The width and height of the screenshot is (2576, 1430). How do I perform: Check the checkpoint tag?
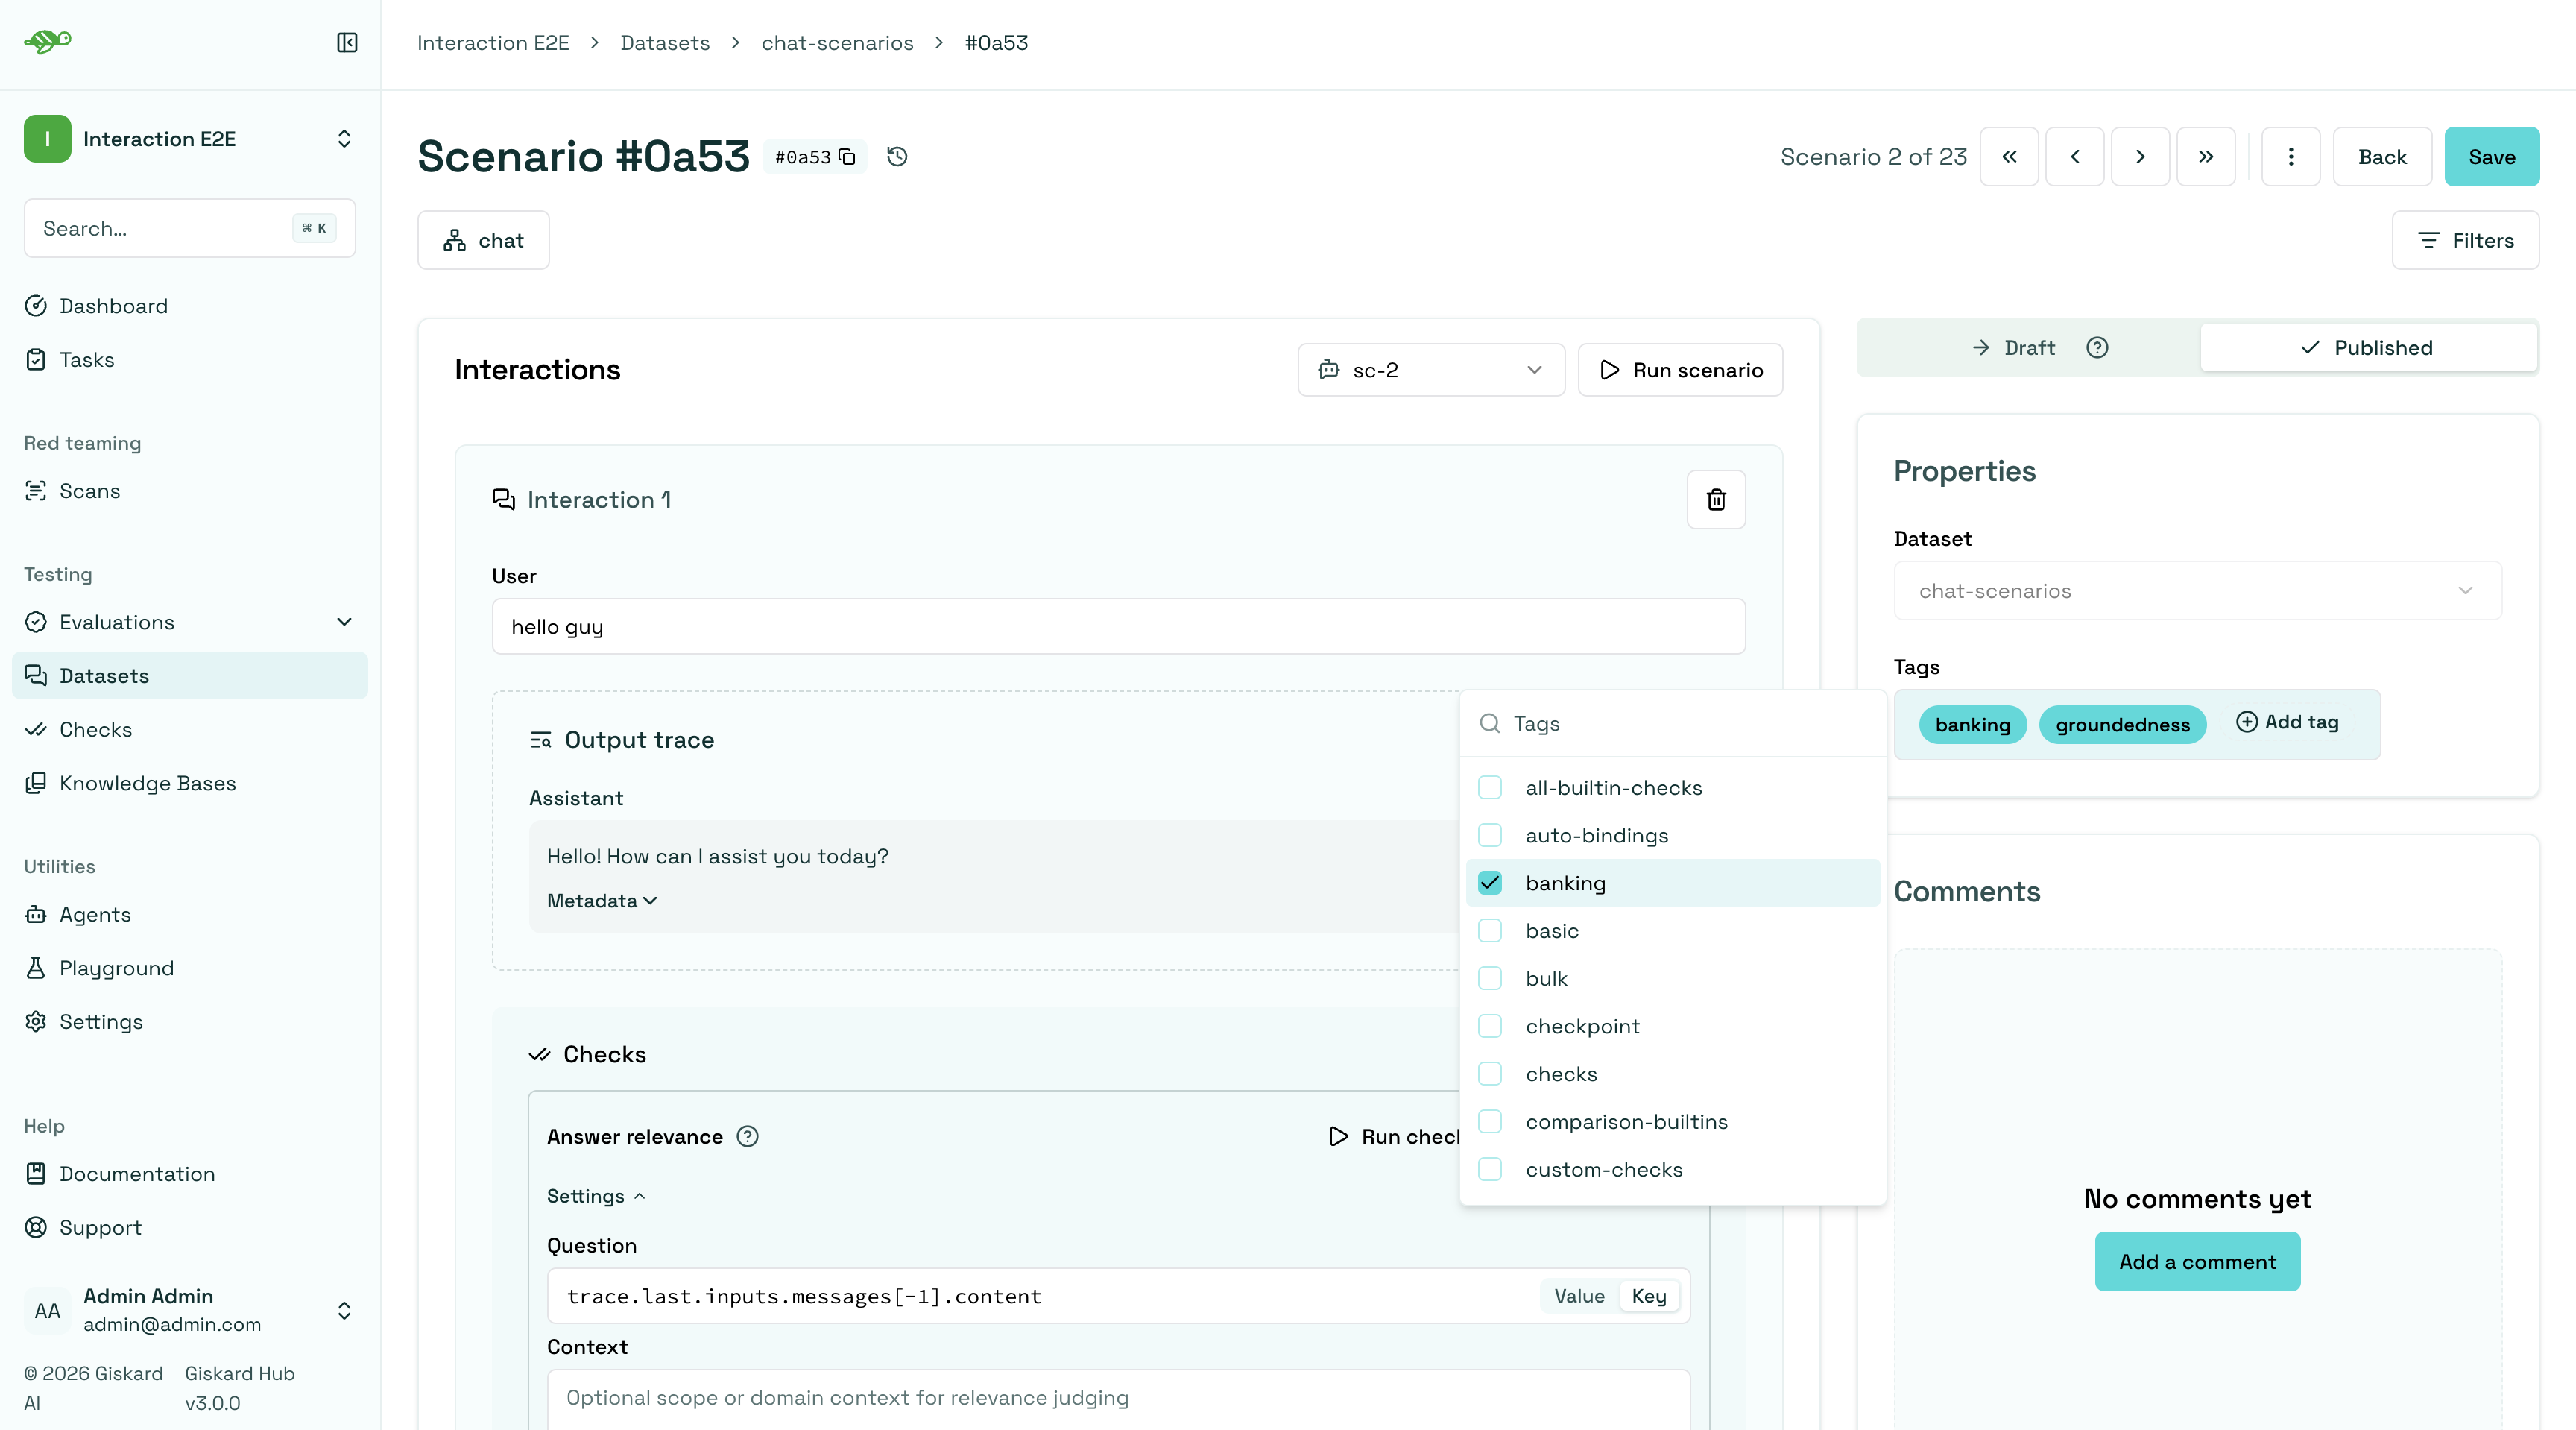1490,1026
